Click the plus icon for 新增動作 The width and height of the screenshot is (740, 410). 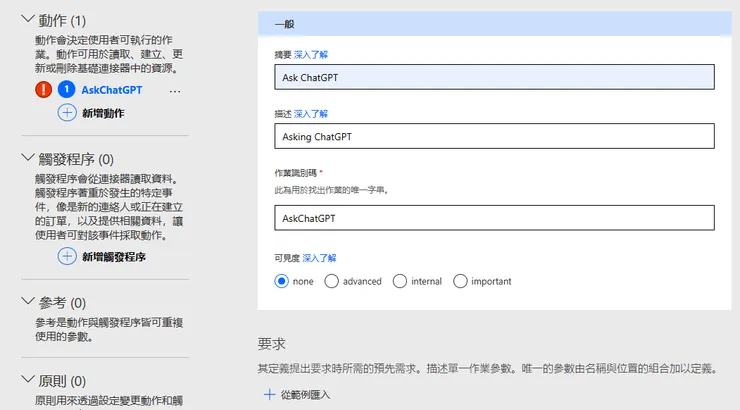[x=67, y=113]
